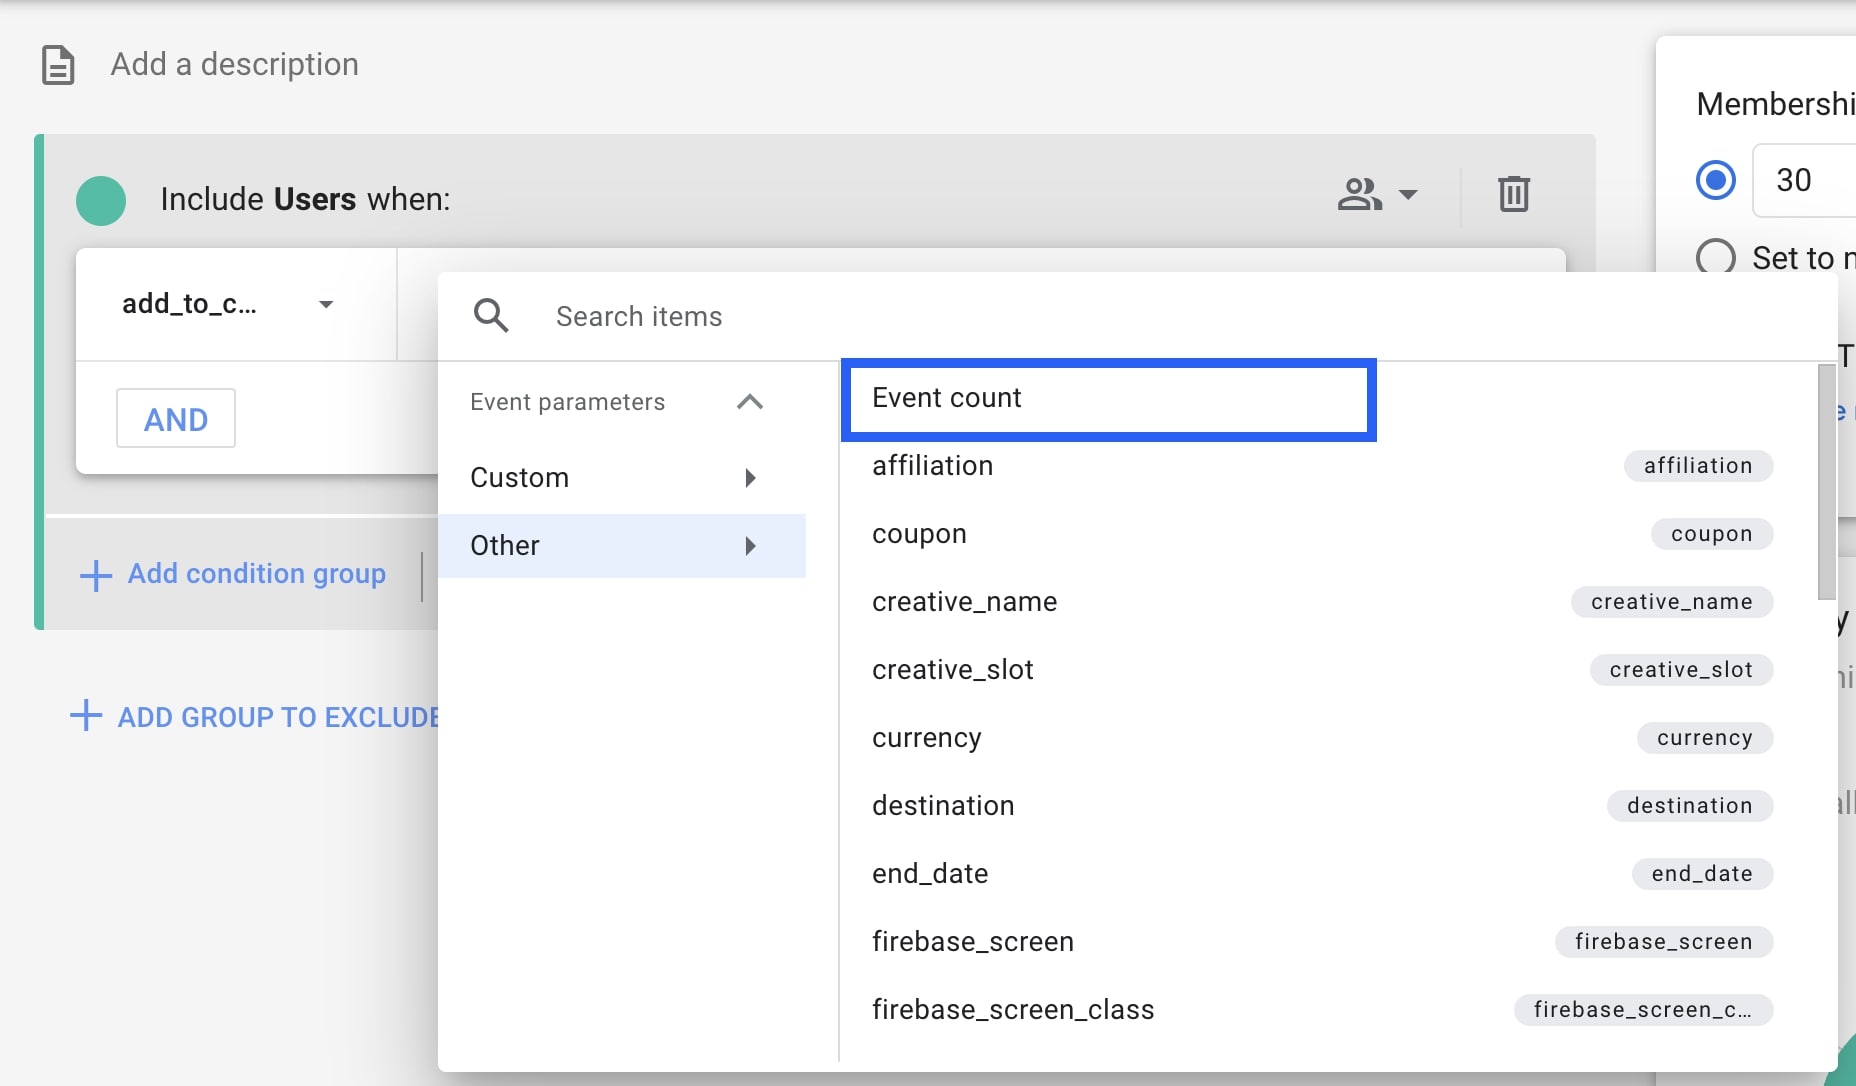Click the firebase_screen_c... chip label
This screenshot has height=1086, width=1856.
coord(1643,1010)
